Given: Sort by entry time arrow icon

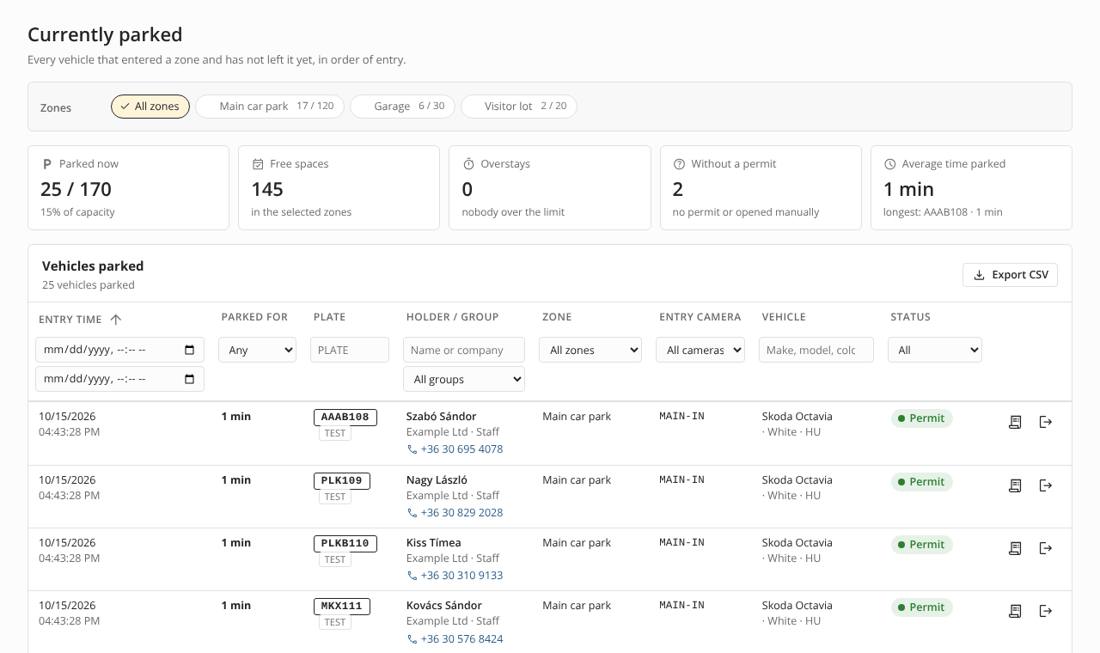Looking at the screenshot, I should (x=116, y=319).
